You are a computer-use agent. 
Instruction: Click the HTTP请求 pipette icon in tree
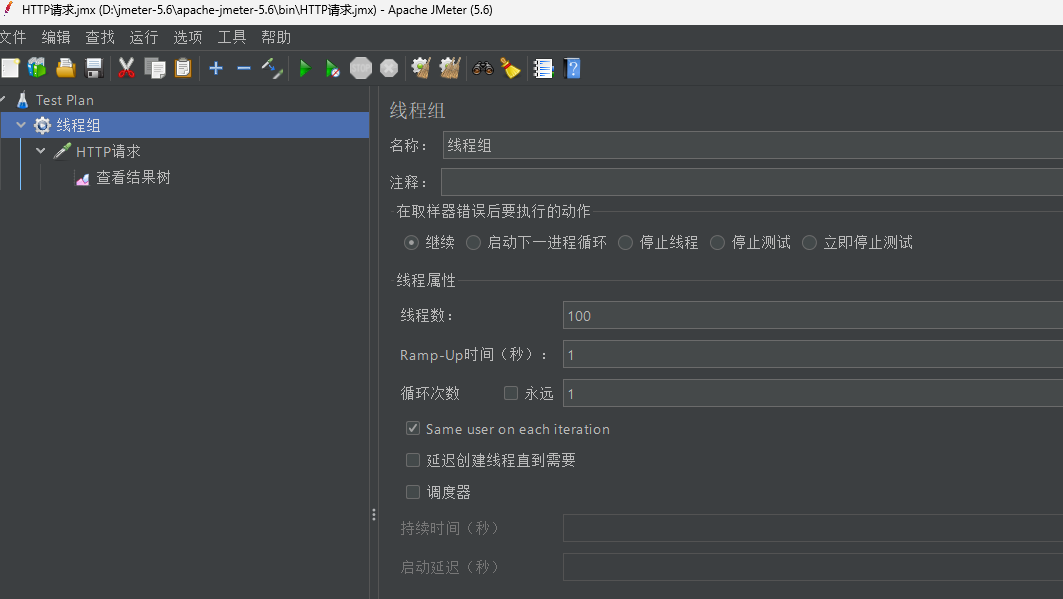point(62,151)
